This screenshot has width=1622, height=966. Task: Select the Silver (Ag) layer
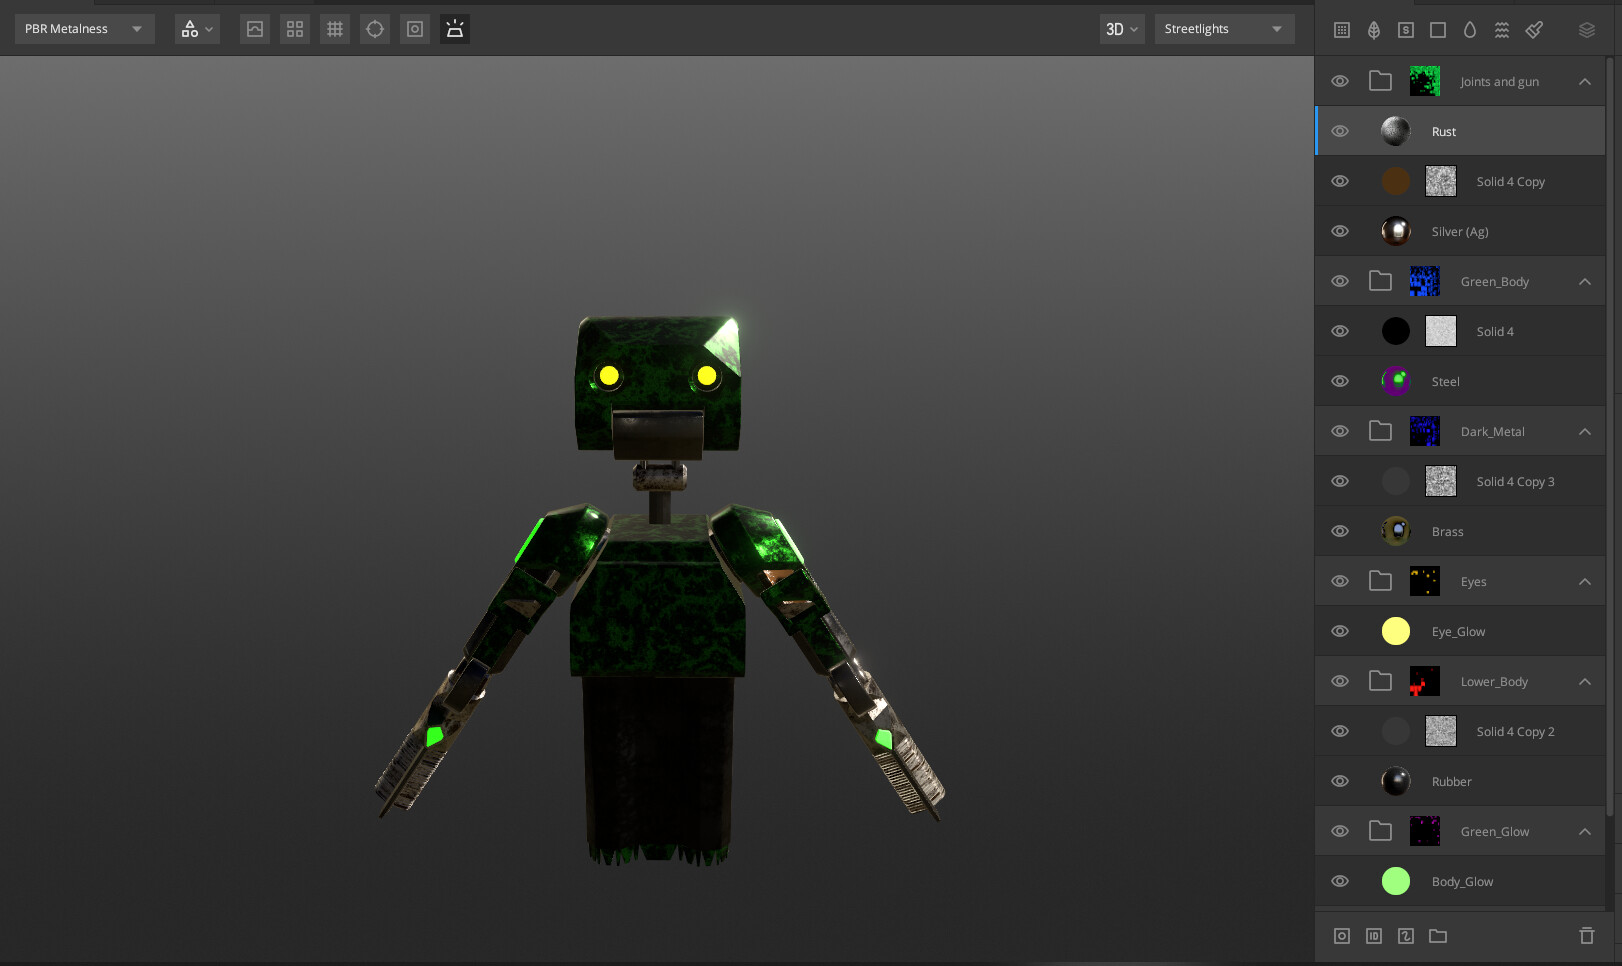tap(1460, 230)
